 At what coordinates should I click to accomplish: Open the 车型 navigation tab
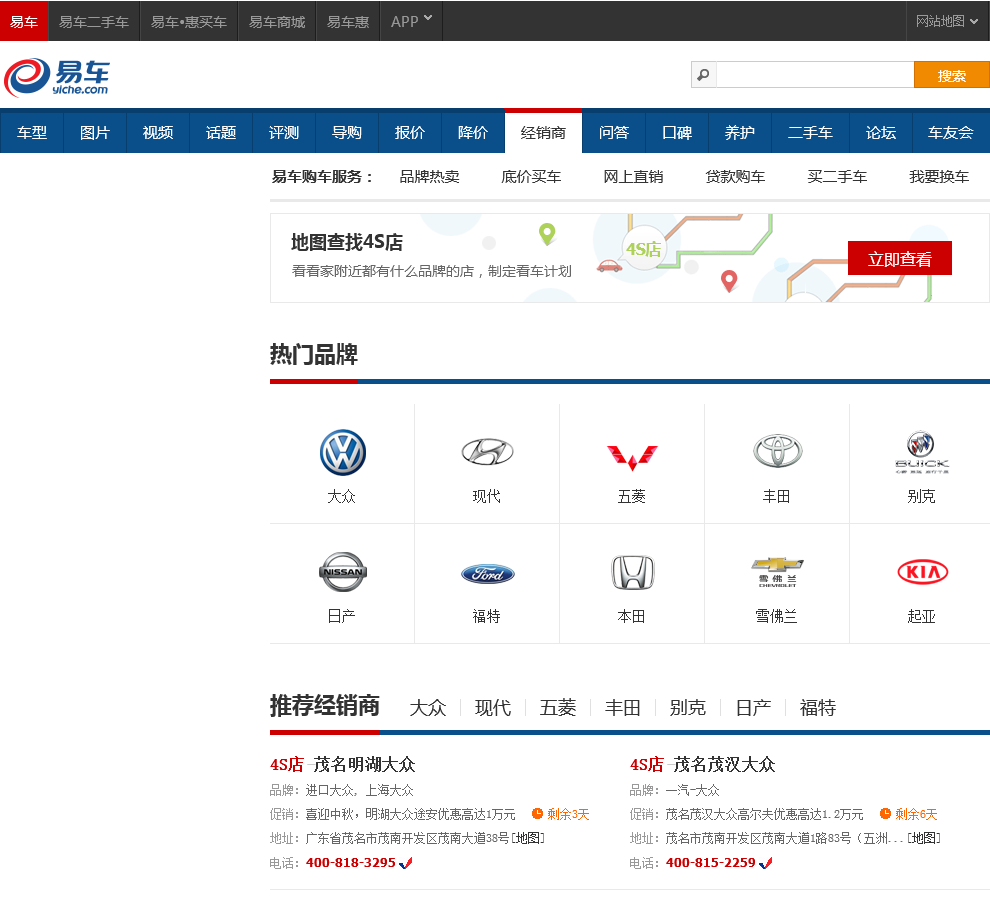[x=32, y=133]
